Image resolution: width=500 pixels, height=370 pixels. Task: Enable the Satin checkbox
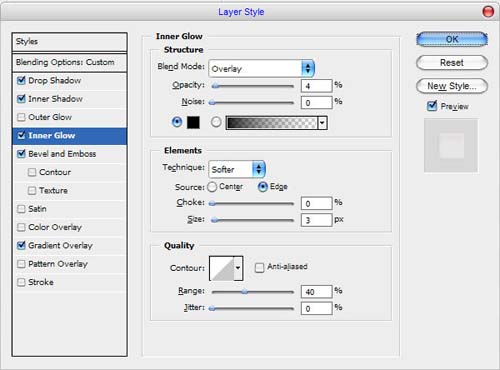coord(21,209)
